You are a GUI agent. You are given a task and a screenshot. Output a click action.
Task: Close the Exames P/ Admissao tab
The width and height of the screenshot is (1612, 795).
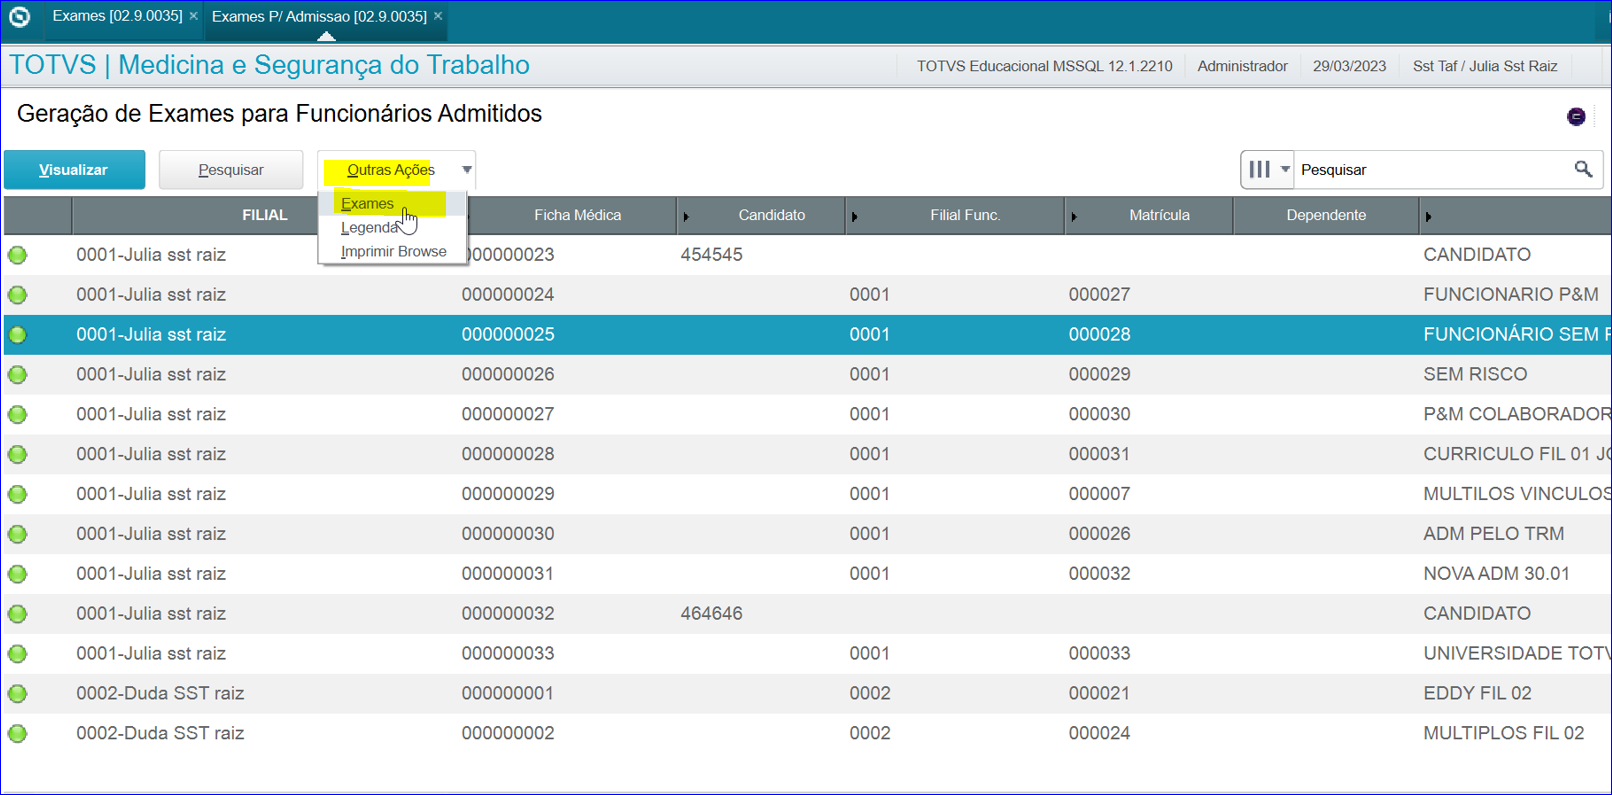438,16
